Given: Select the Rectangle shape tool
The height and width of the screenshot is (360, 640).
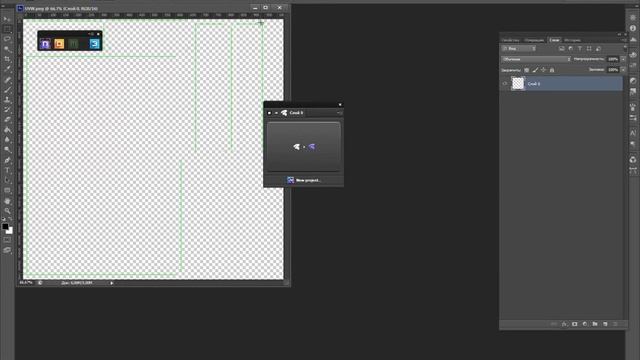Looking at the screenshot, I should (x=7, y=190).
